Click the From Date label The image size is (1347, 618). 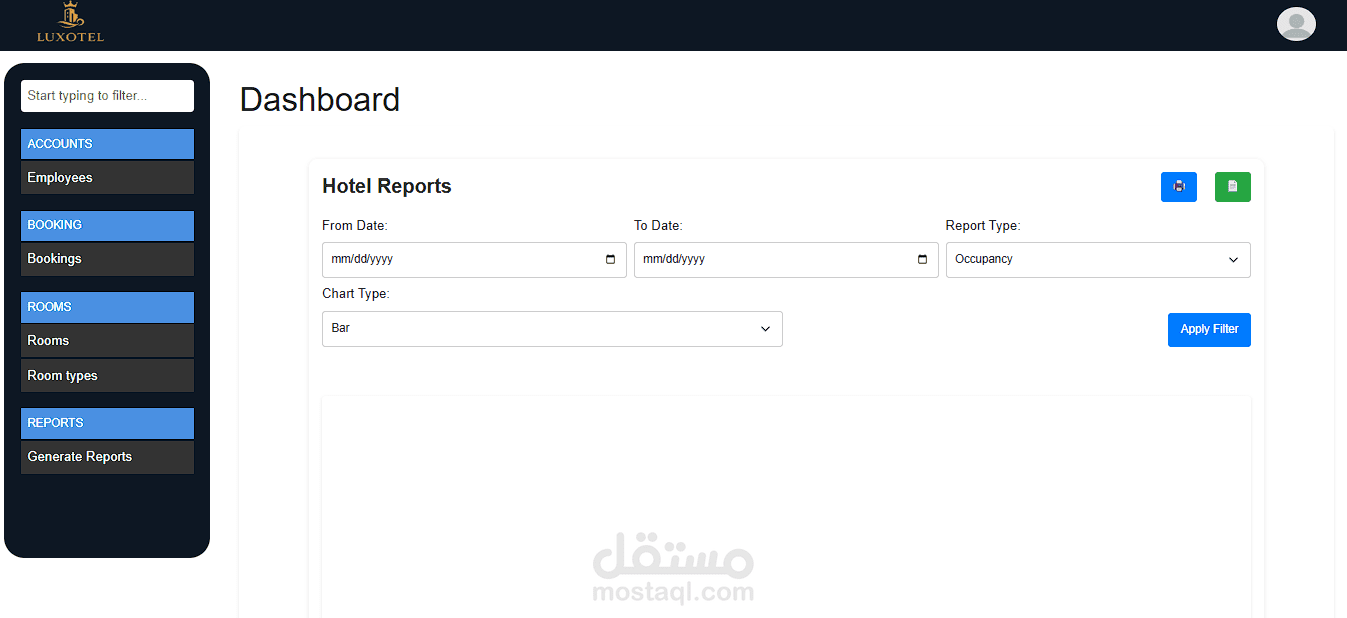(355, 226)
